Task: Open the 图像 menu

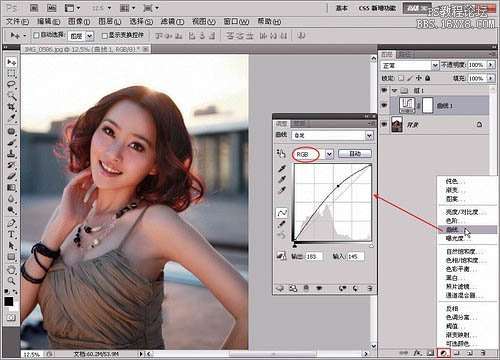Action: 79,22
